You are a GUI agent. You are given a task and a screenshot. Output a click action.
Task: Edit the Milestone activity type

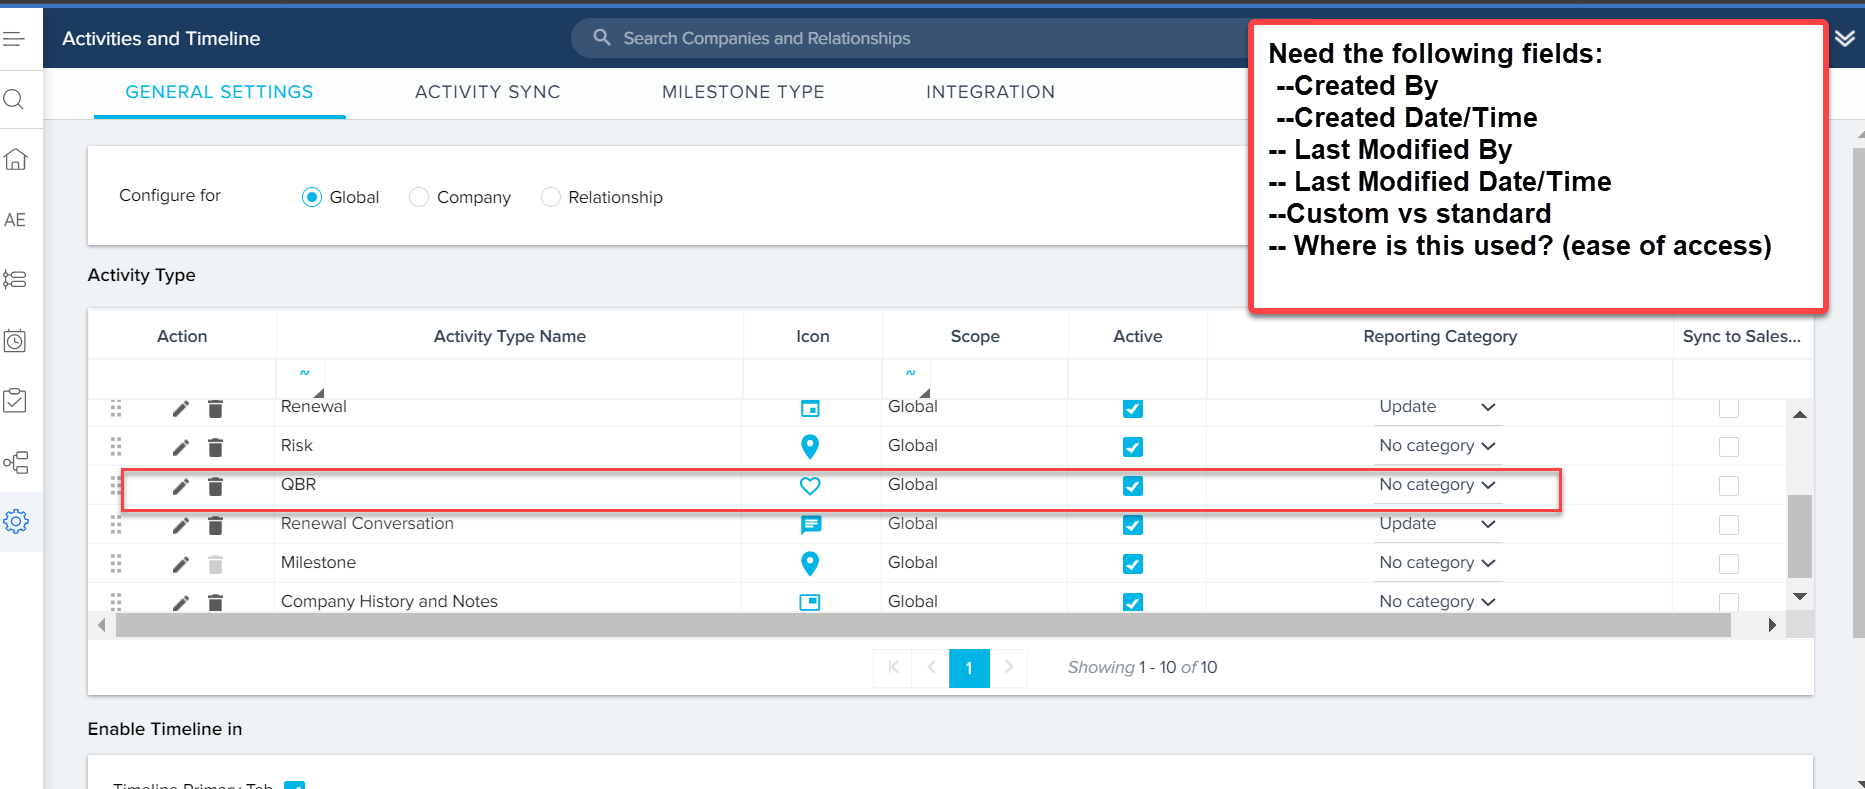tap(180, 564)
